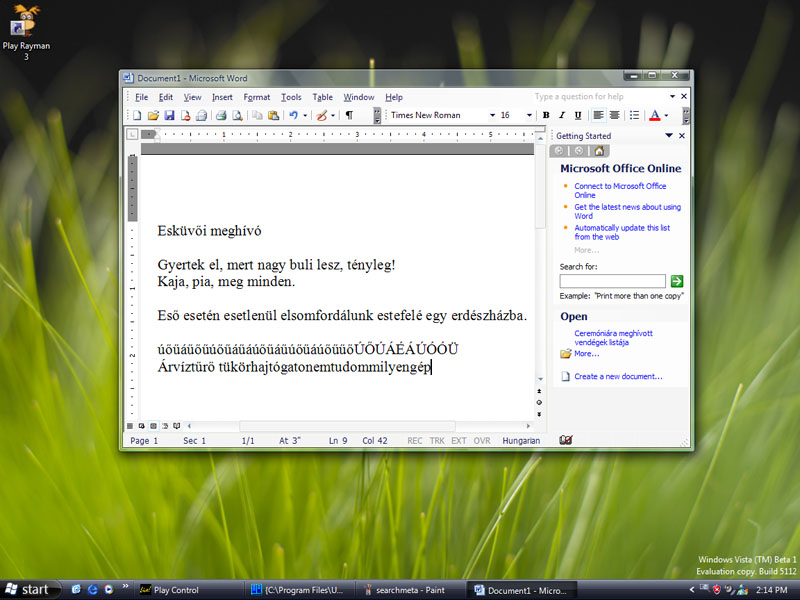Viewport: 800px width, 600px height.
Task: Open the font size dropdown arrow
Action: pyautogui.click(x=529, y=115)
